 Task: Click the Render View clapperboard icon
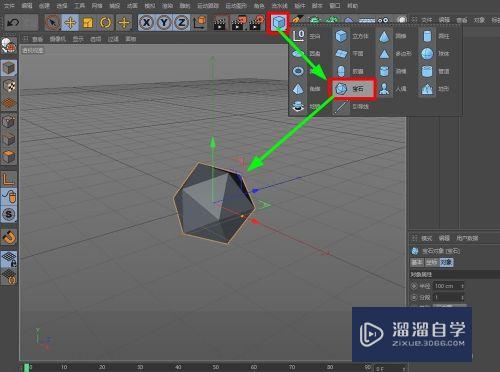coord(220,23)
